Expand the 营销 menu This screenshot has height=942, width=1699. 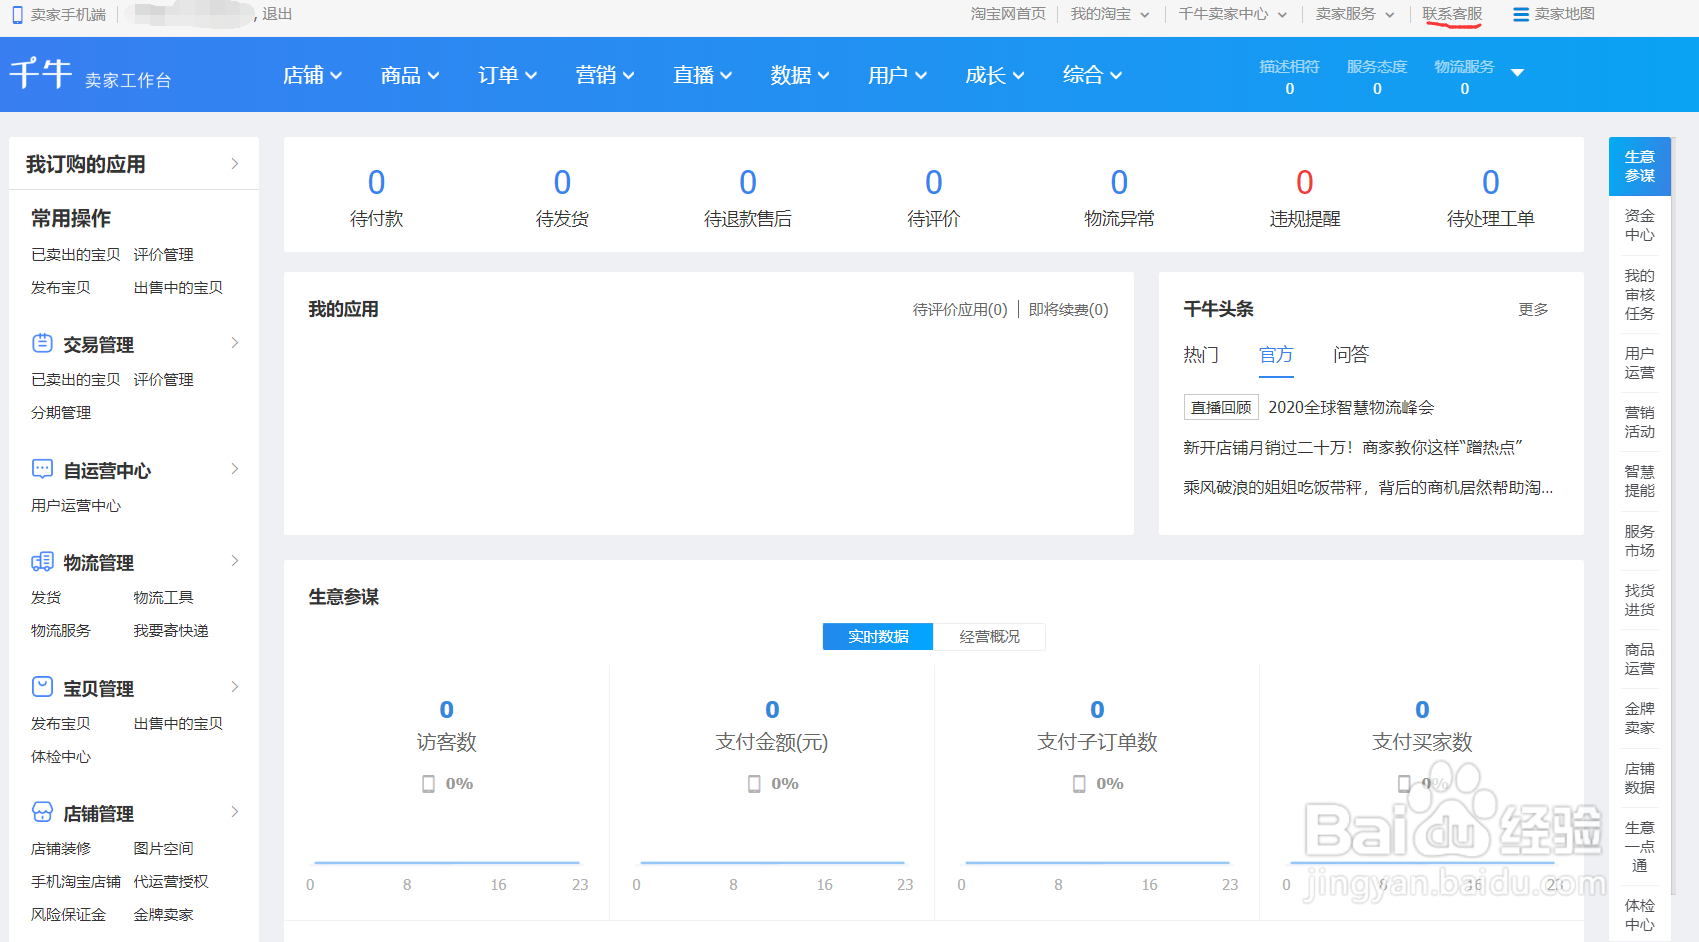point(605,75)
